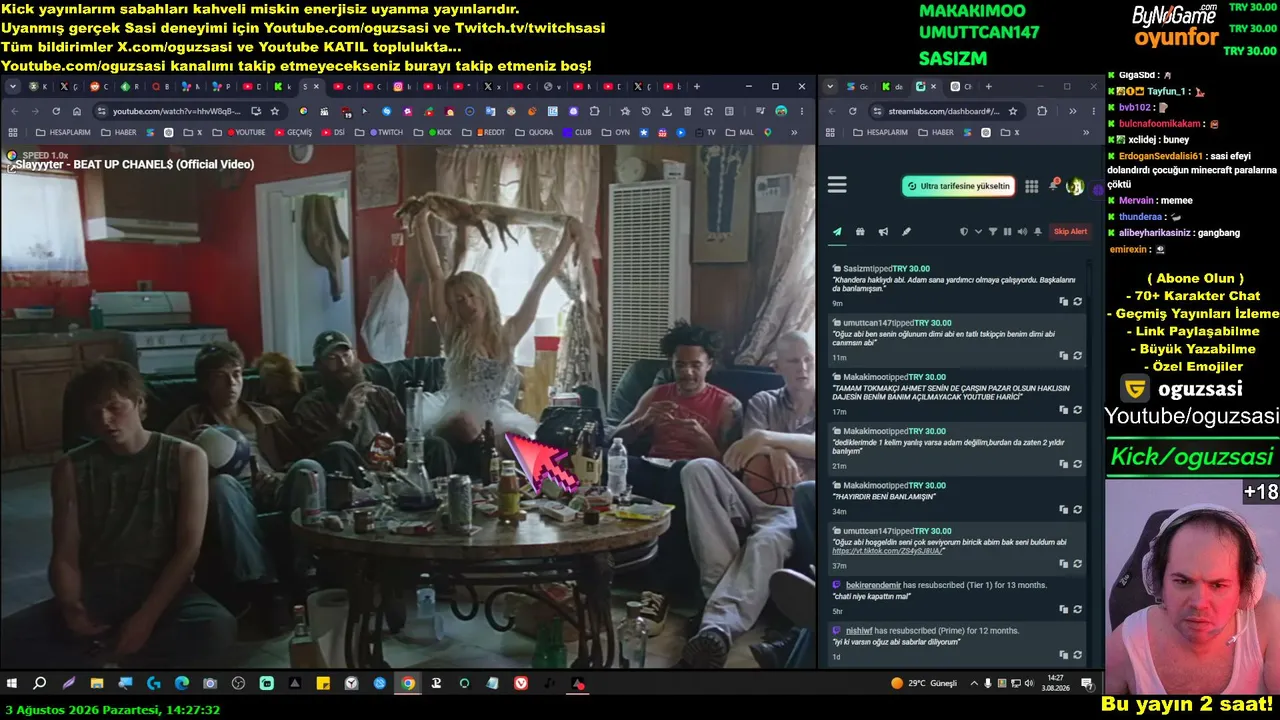Select the paper plane events tab icon
The height and width of the screenshot is (720, 1280).
coord(837,232)
